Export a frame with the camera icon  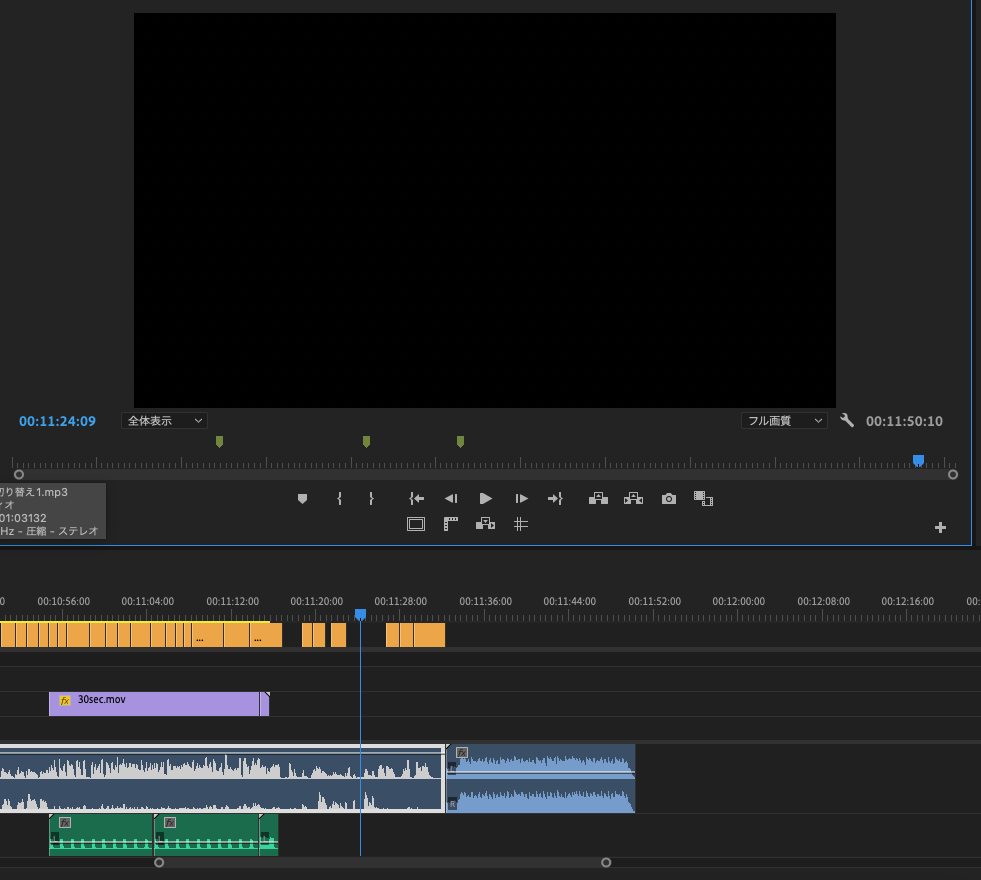pos(669,498)
